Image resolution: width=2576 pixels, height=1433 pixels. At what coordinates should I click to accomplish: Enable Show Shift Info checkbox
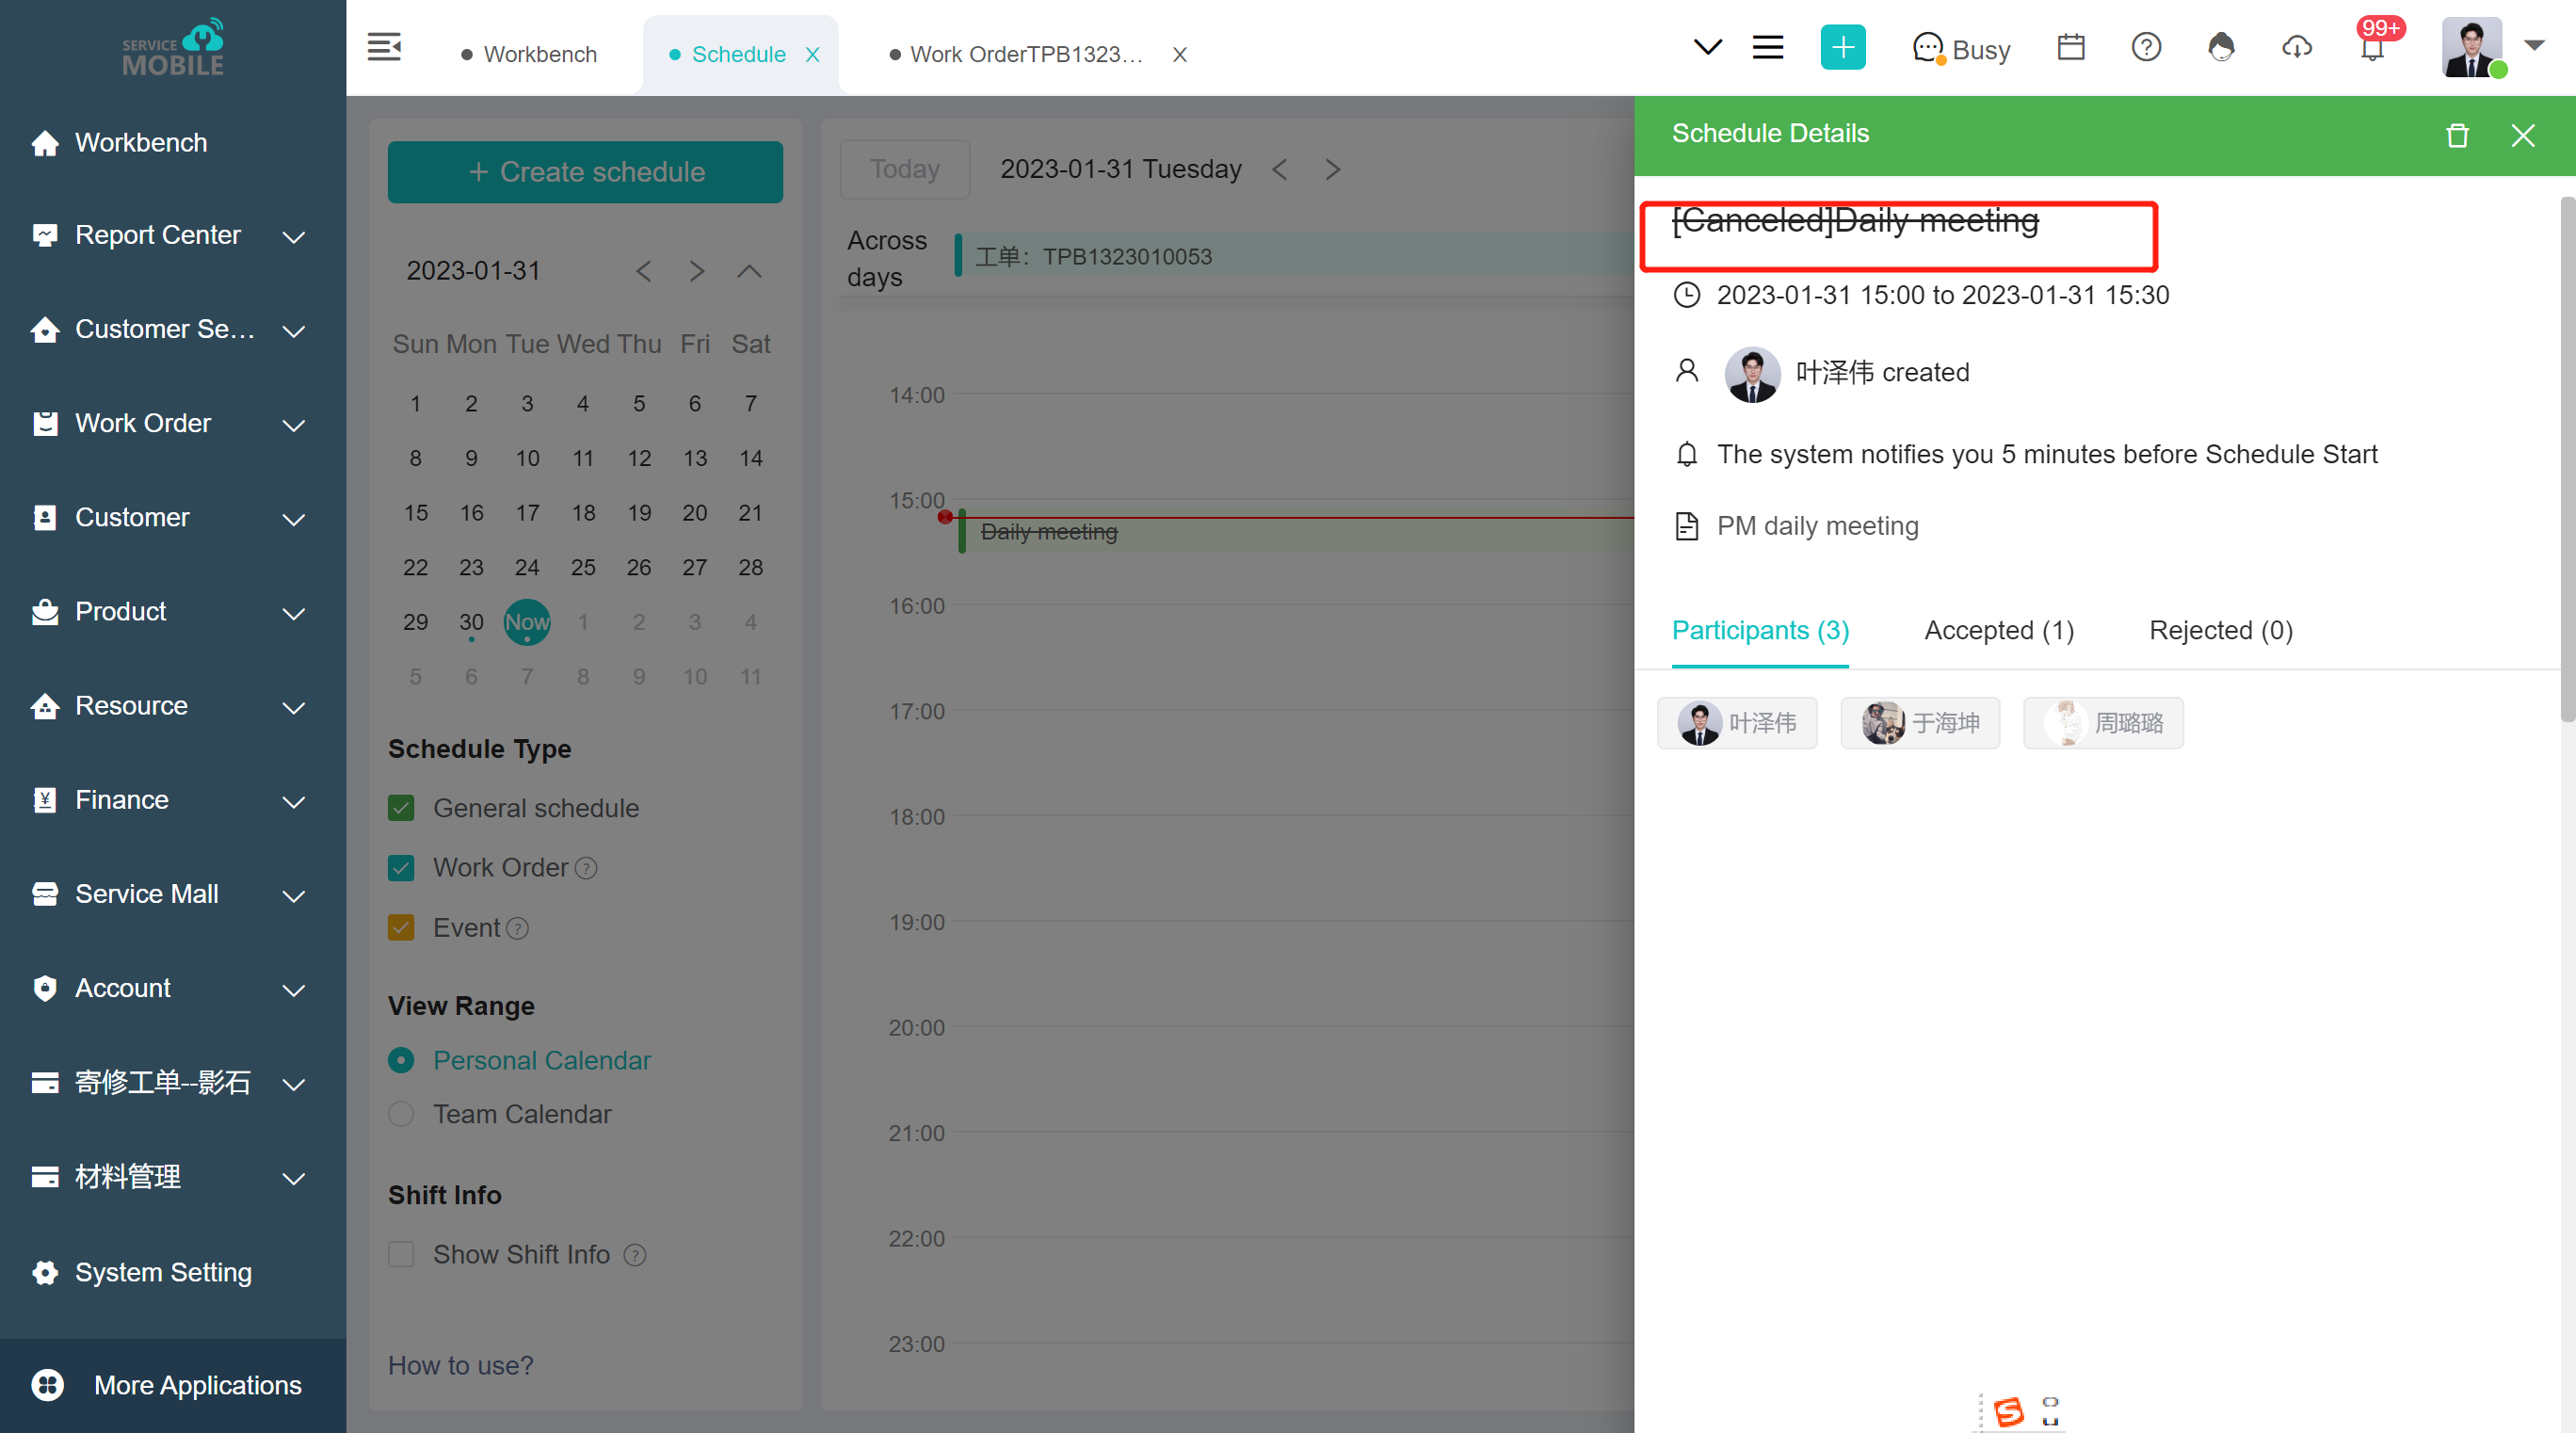[401, 1254]
